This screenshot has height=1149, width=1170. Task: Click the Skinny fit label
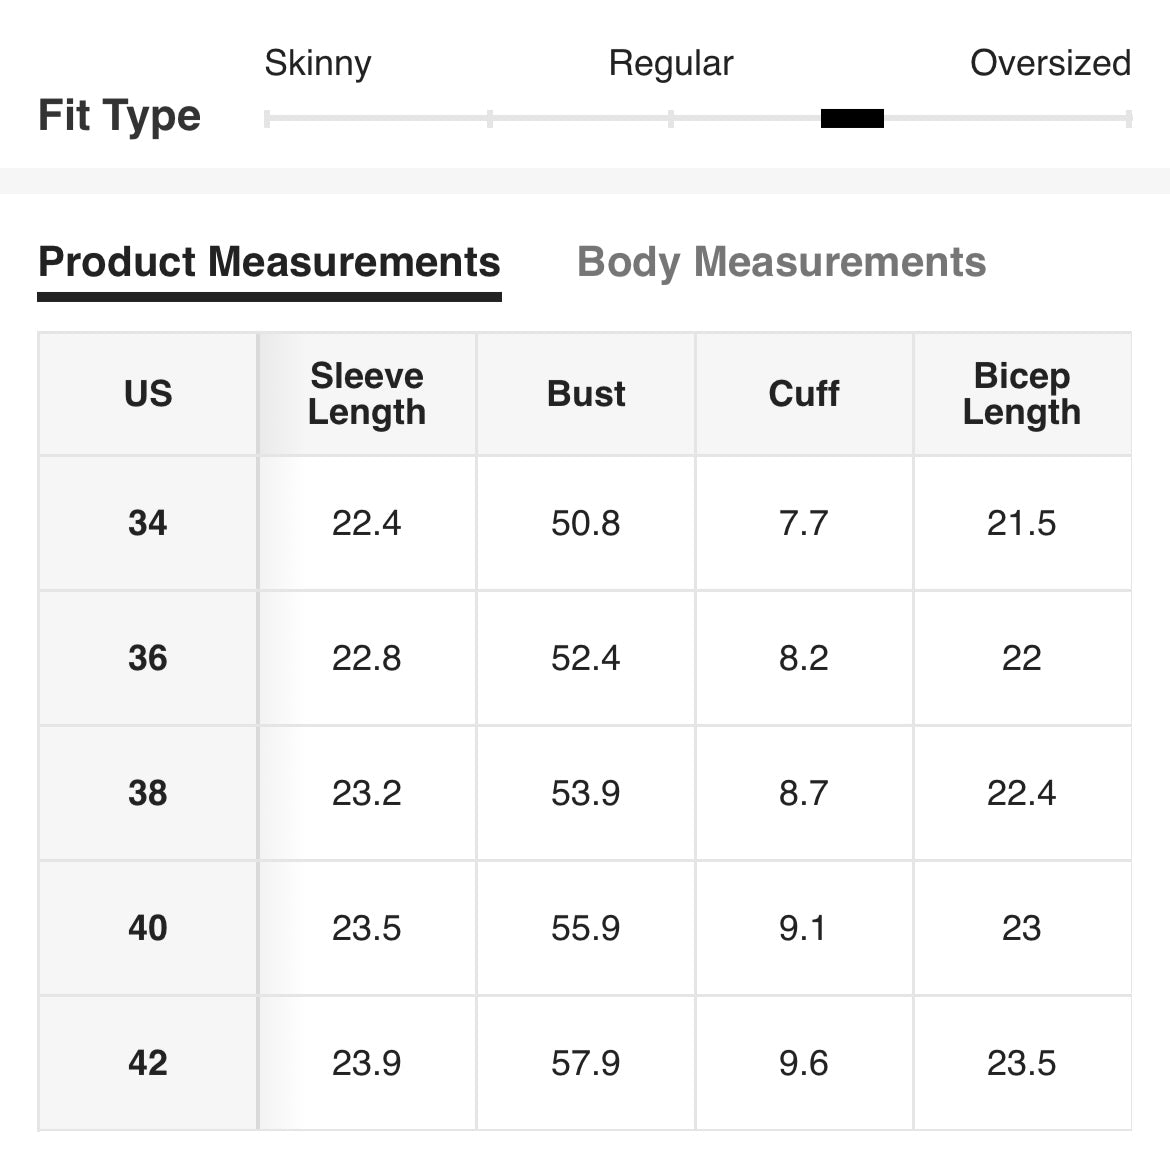click(318, 63)
